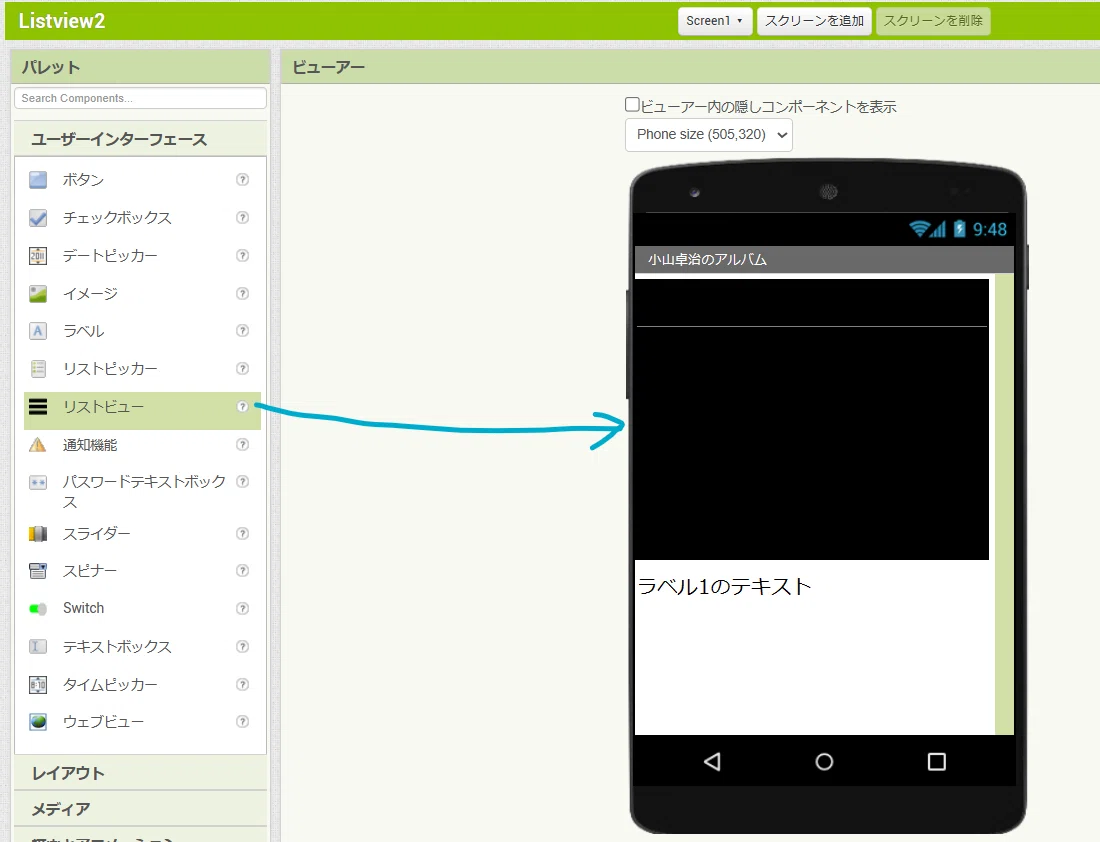This screenshot has width=1100, height=842.
Task: Open help for ボタン component
Action: tap(243, 180)
